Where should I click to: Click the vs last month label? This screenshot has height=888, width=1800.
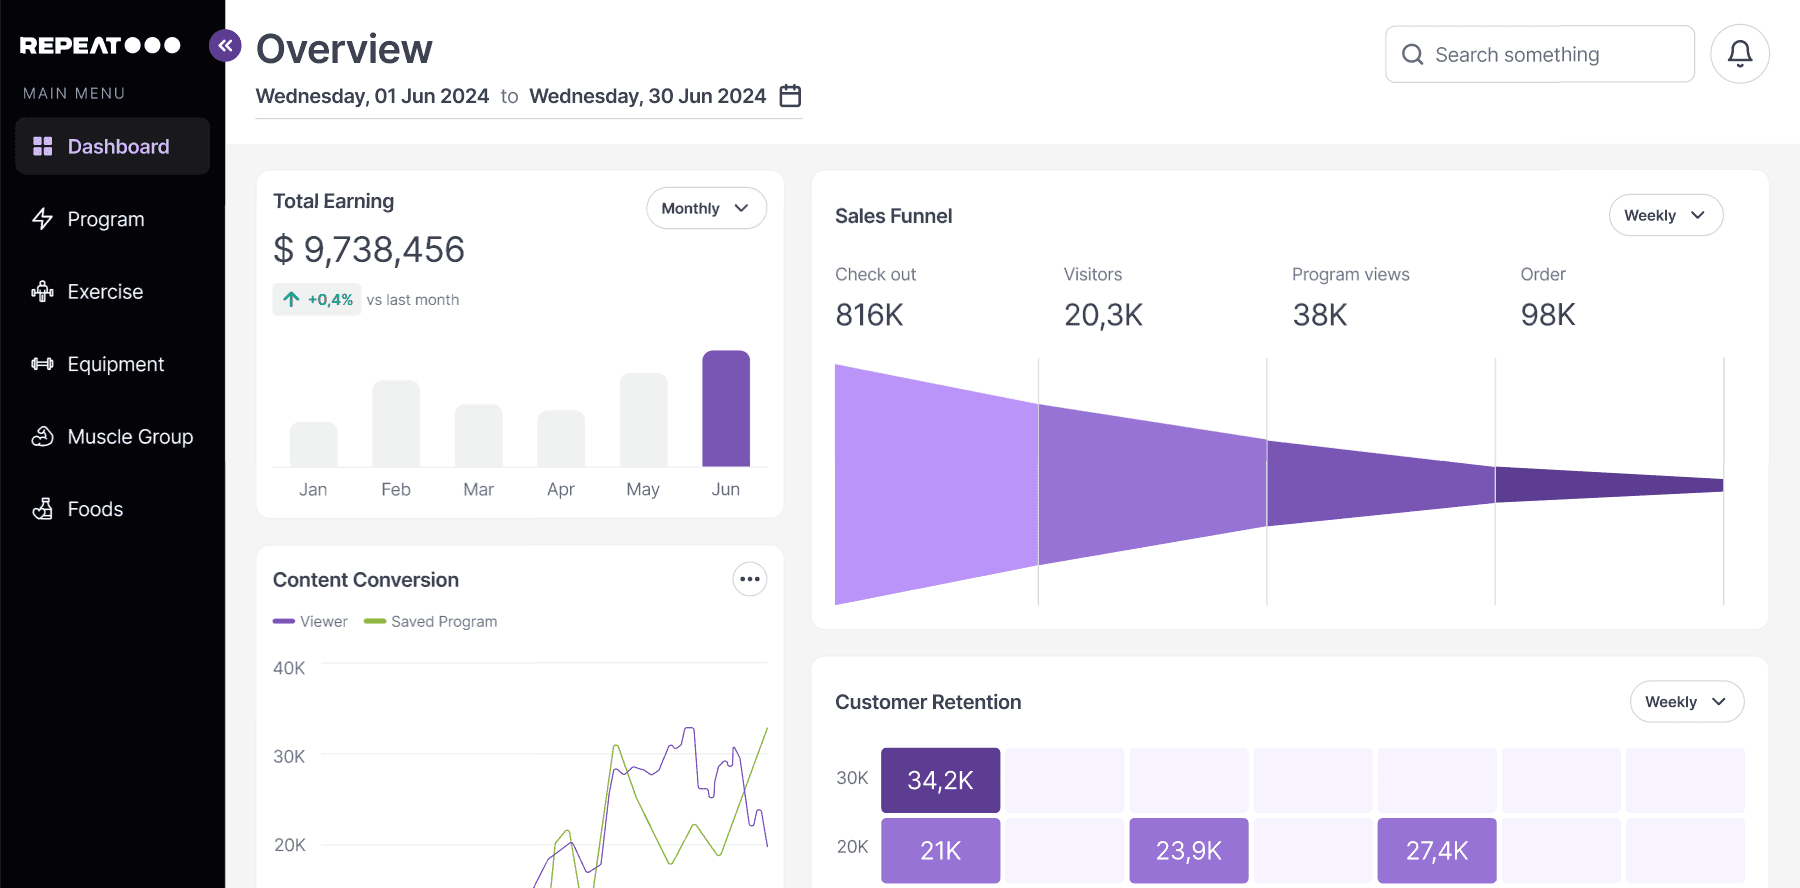pos(413,300)
